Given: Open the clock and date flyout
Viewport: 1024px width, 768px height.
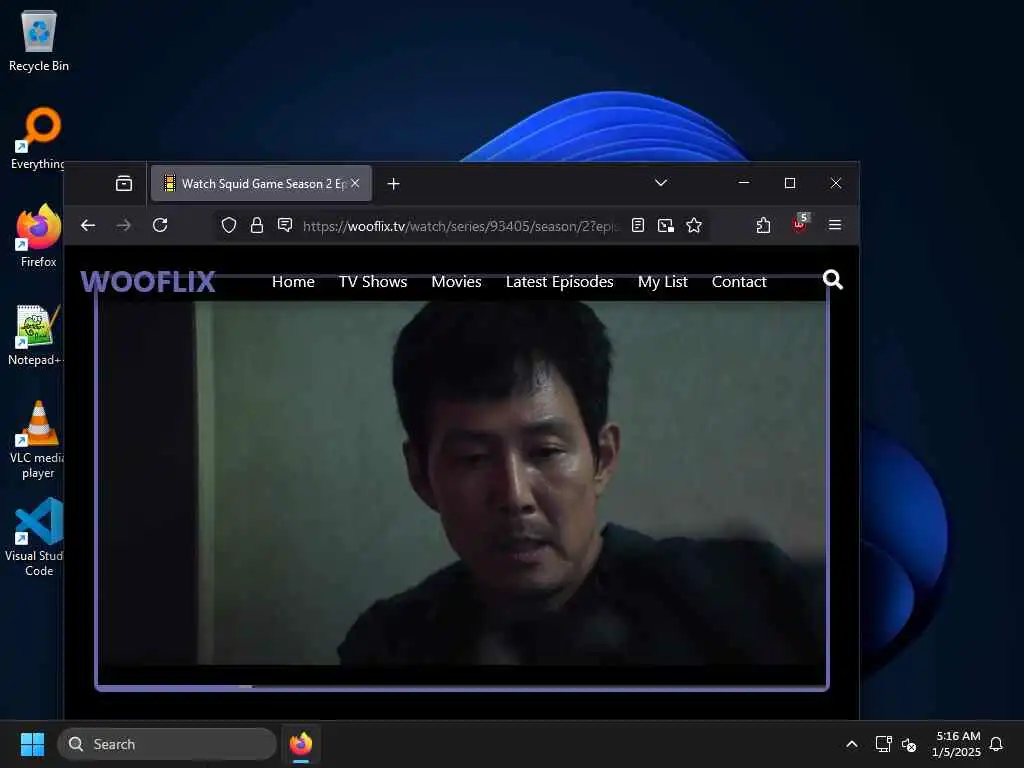Looking at the screenshot, I should tap(957, 744).
